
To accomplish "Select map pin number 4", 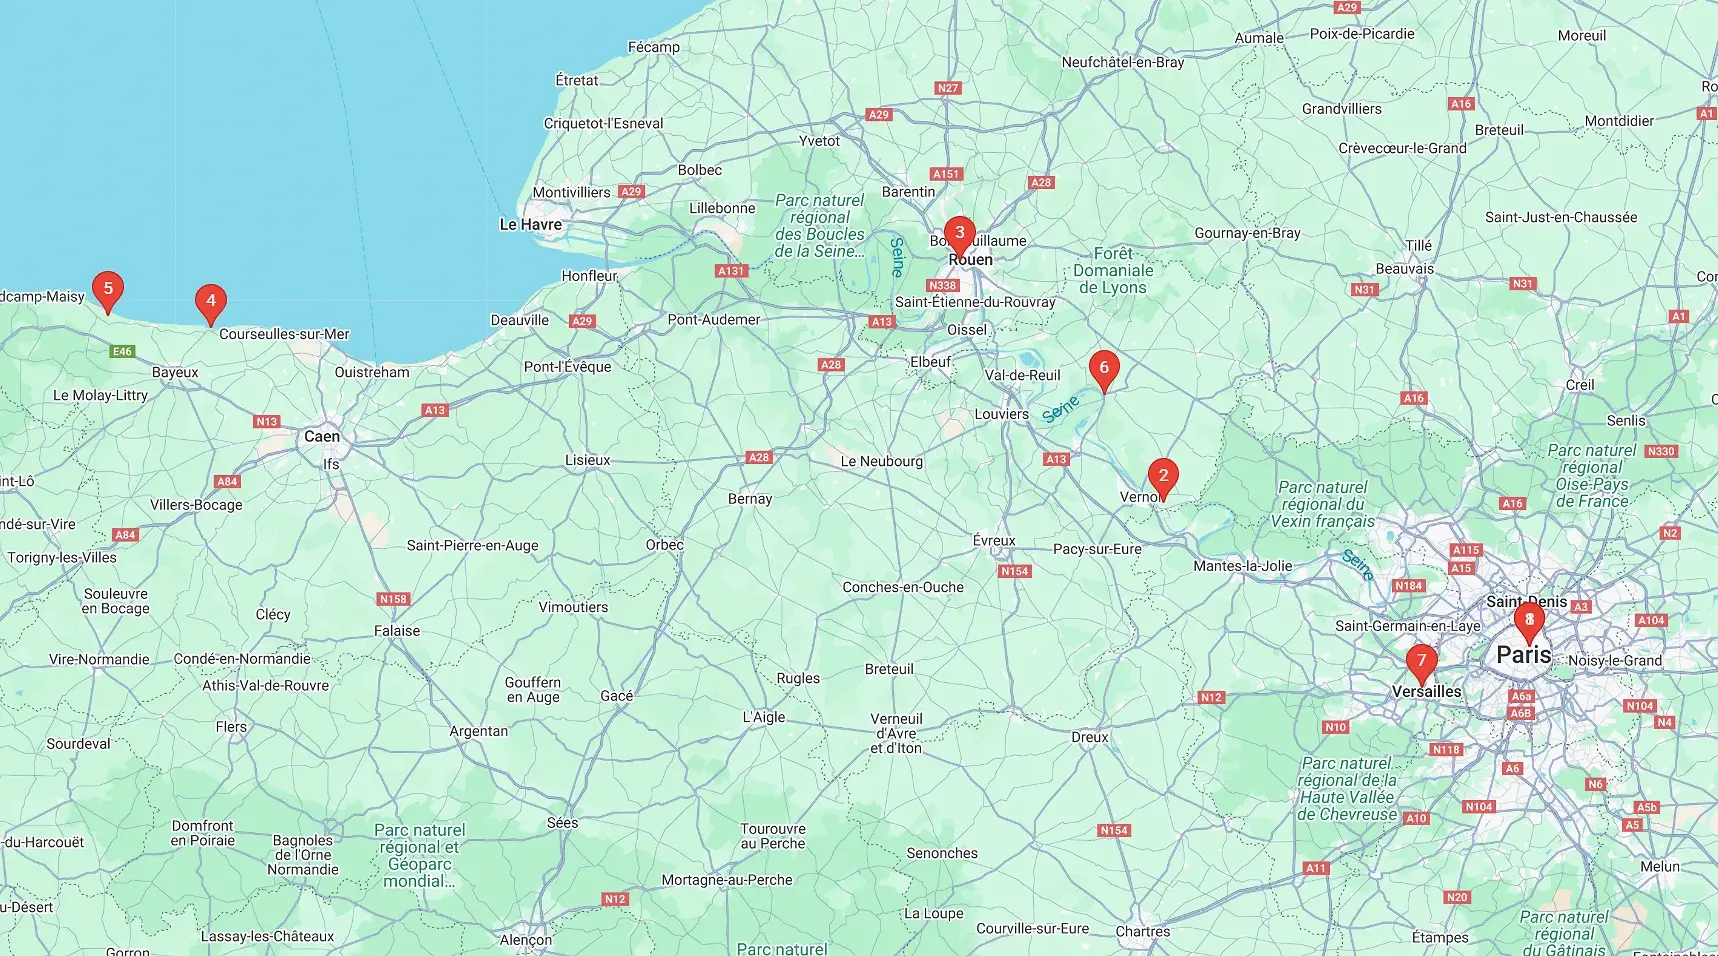I will pos(210,303).
